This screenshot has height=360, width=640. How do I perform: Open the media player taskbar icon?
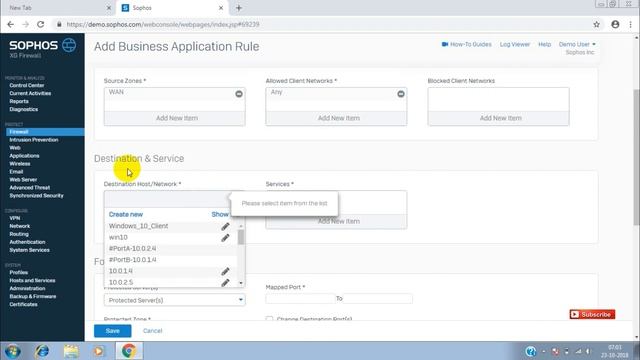click(99, 351)
